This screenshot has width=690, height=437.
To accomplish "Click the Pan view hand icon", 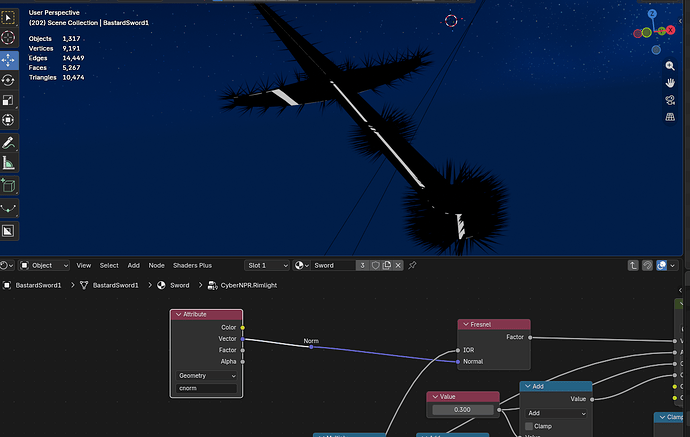I will [x=670, y=83].
